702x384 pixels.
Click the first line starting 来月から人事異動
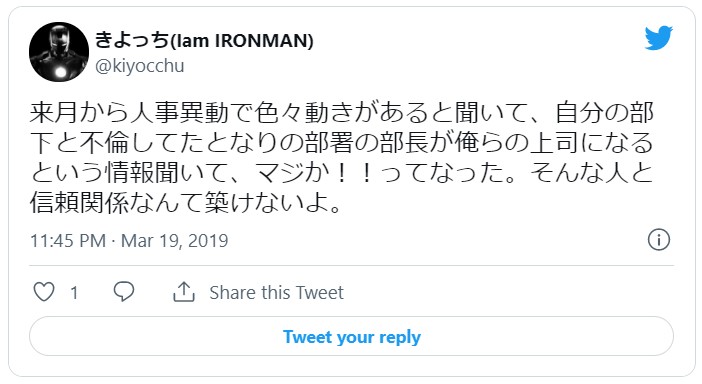pyautogui.click(x=342, y=113)
